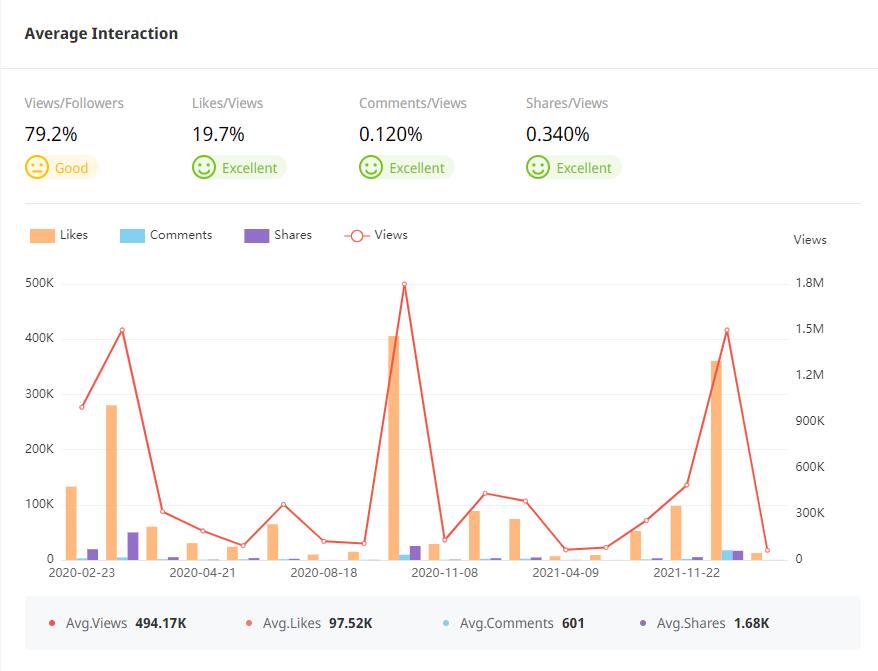Screen dimensions: 878x671
Task: Click the tallest orange Likes bar
Action: pyautogui.click(x=393, y=447)
